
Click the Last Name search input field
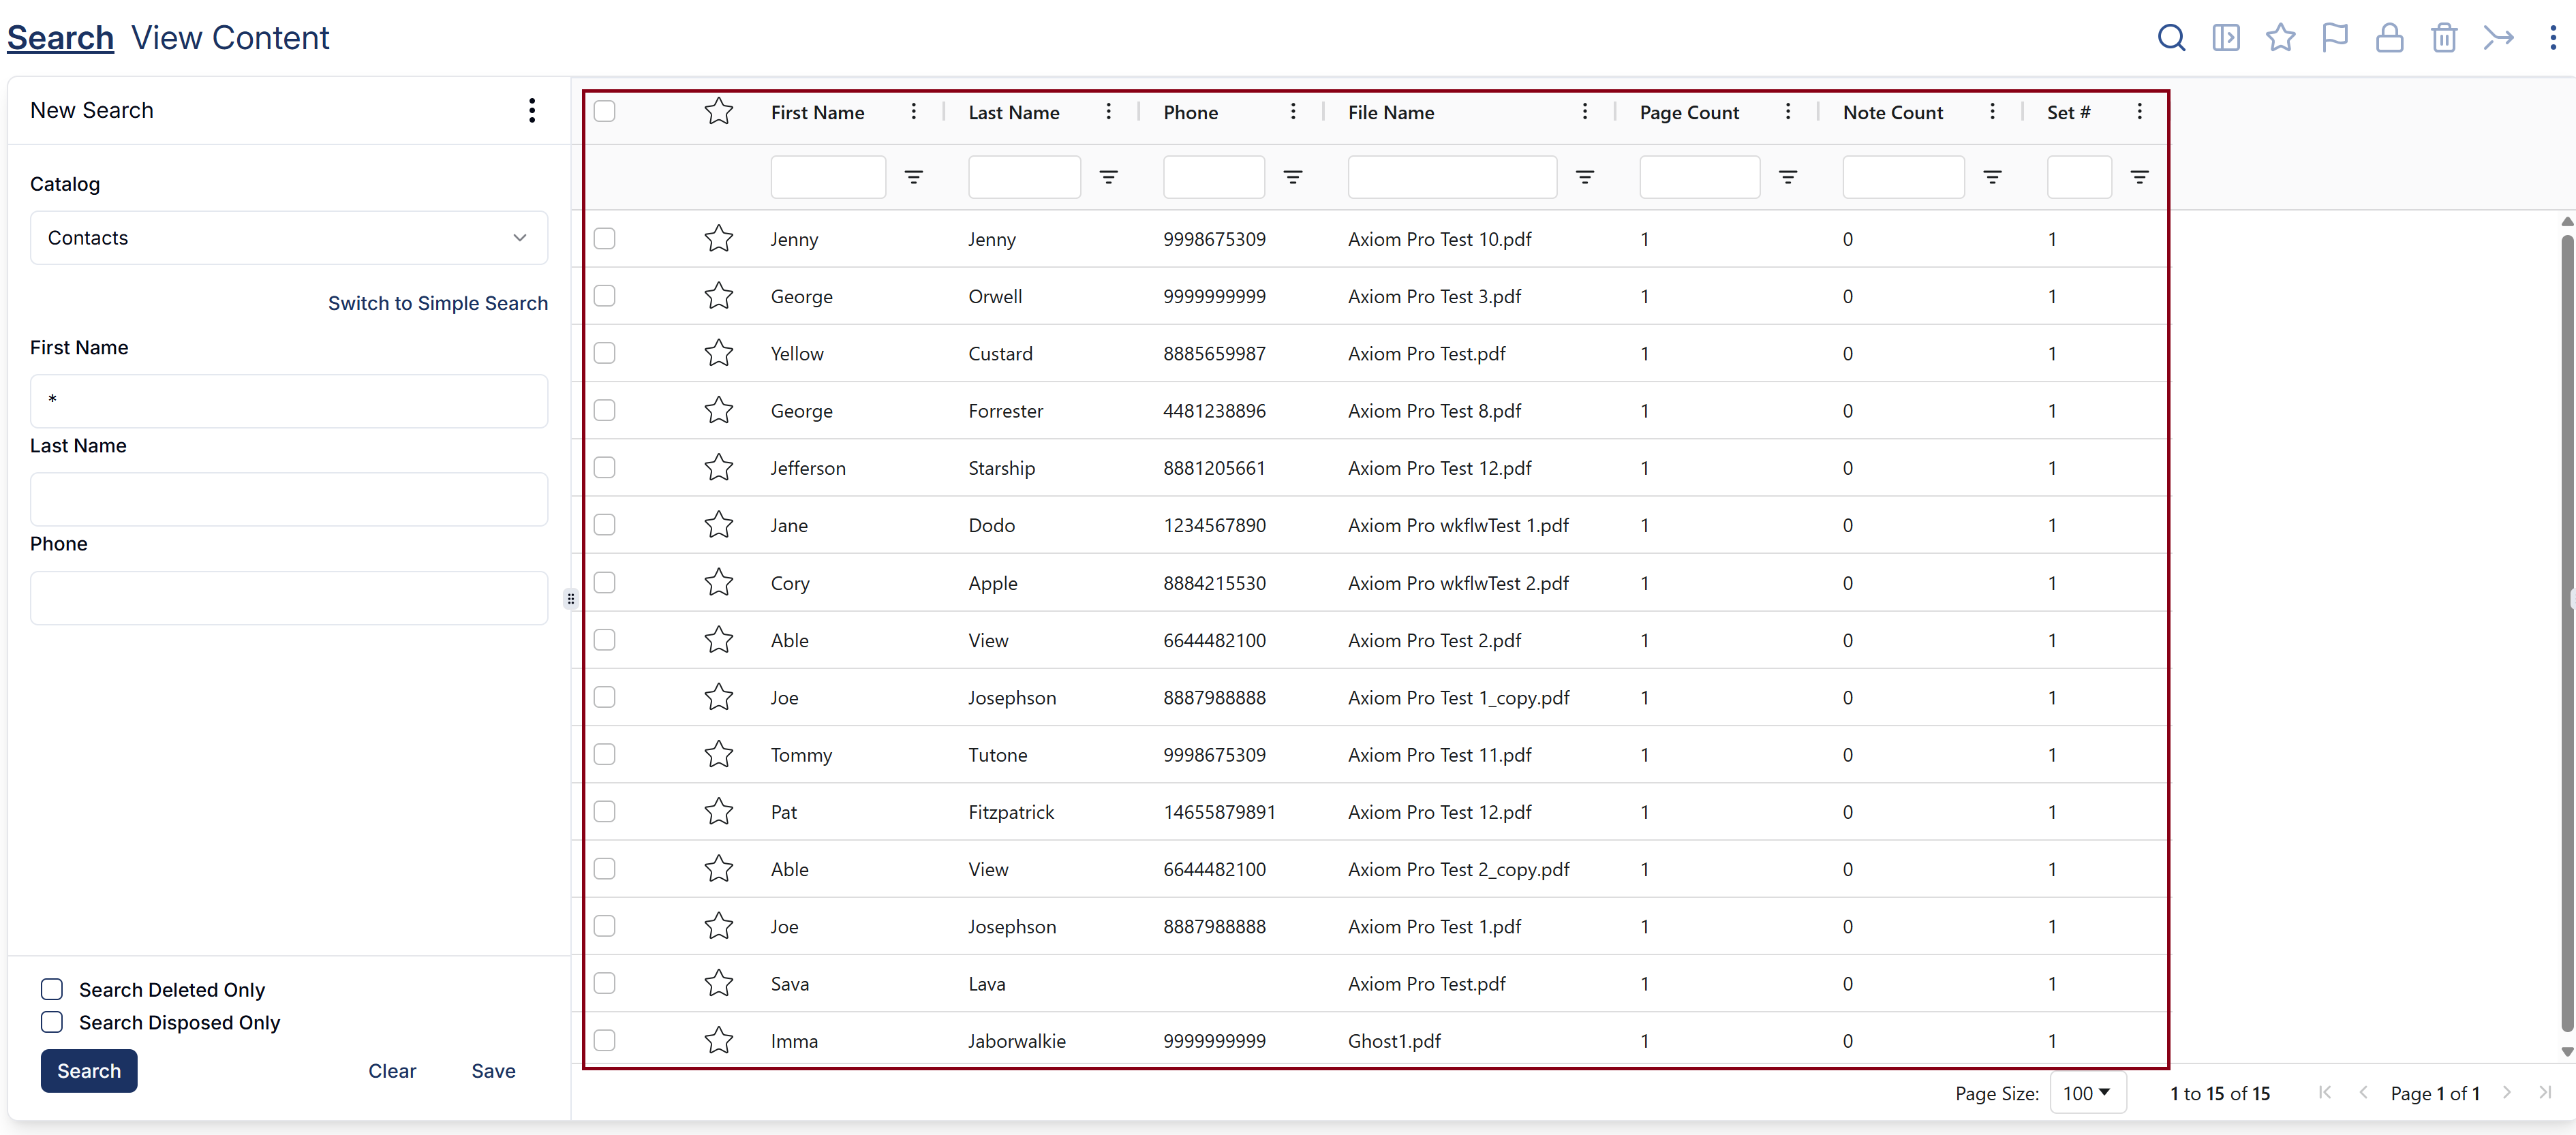pyautogui.click(x=289, y=499)
